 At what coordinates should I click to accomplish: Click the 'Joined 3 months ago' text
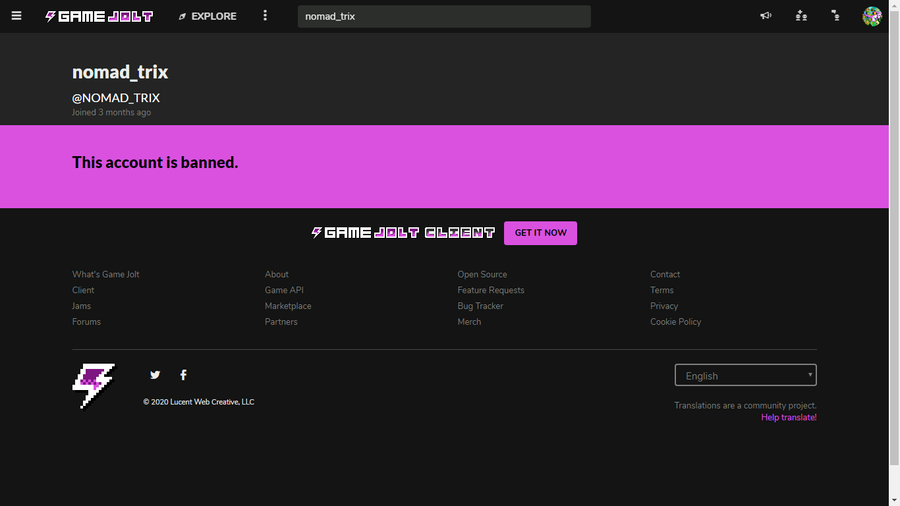click(111, 112)
